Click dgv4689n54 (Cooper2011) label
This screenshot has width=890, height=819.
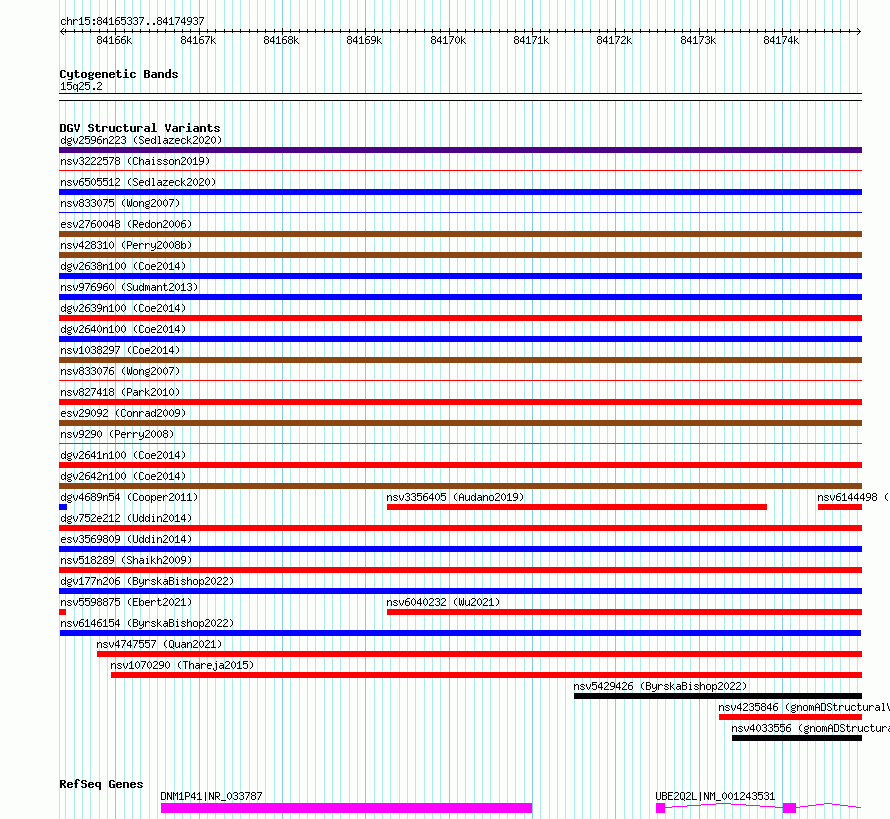tap(129, 497)
